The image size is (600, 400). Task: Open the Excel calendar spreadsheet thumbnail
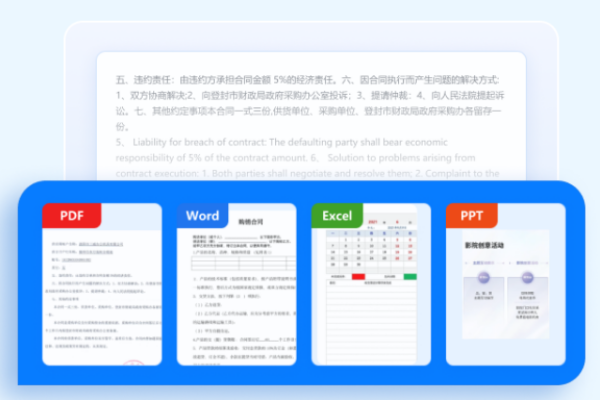371,284
